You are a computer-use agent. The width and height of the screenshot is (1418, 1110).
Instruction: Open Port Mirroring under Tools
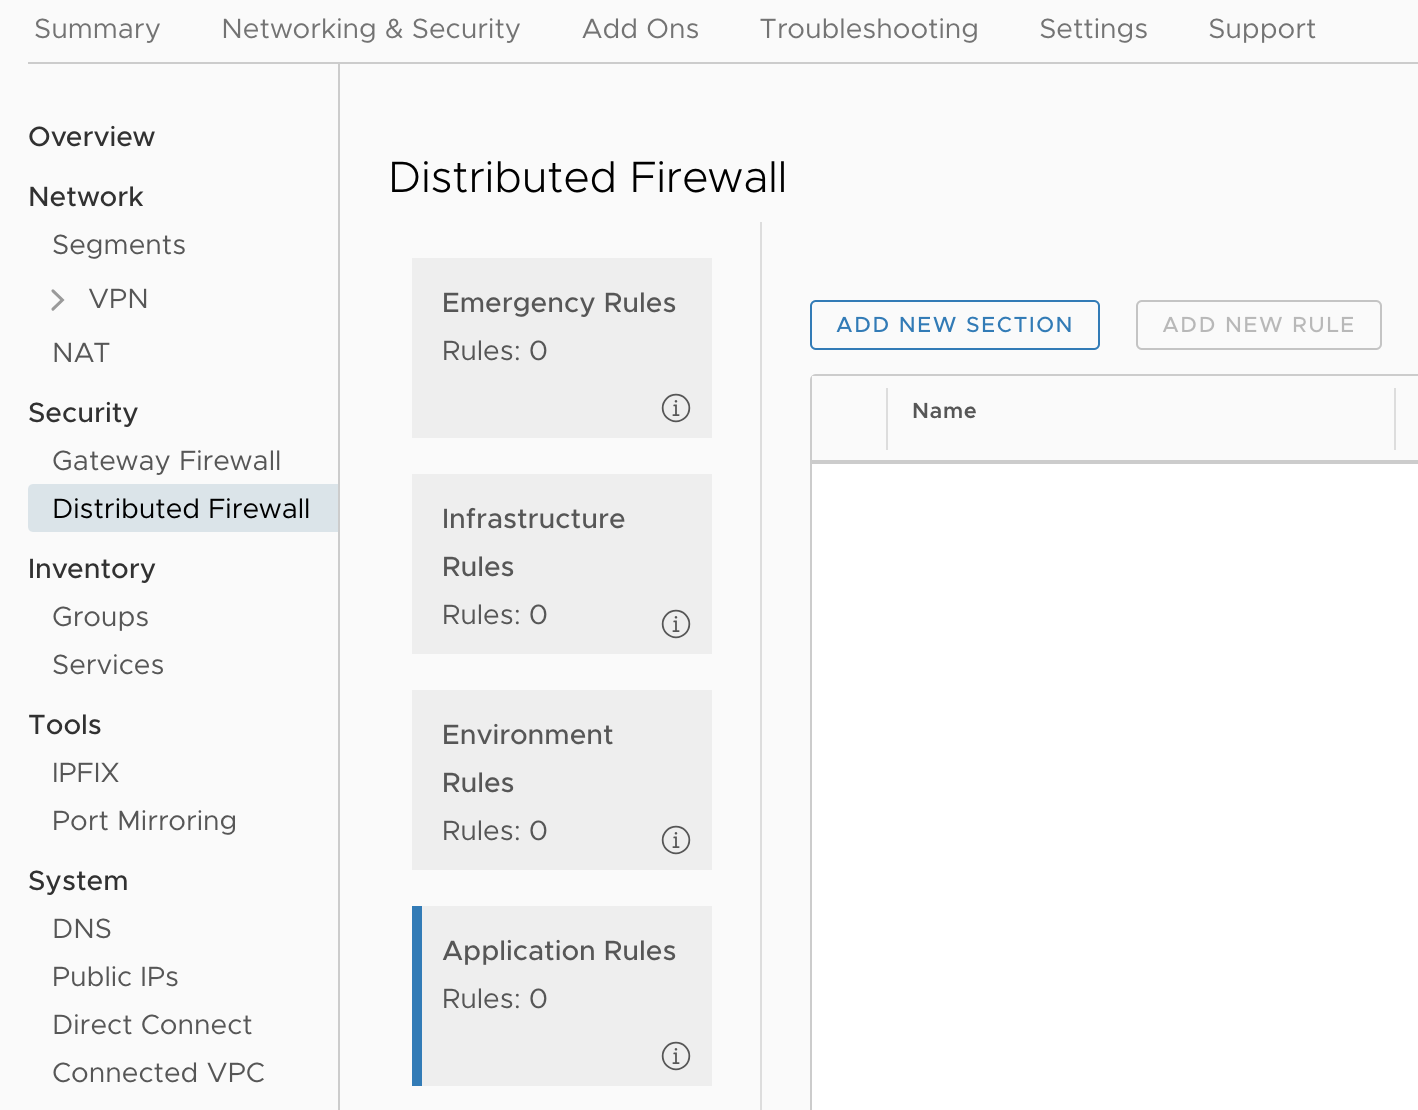144,821
